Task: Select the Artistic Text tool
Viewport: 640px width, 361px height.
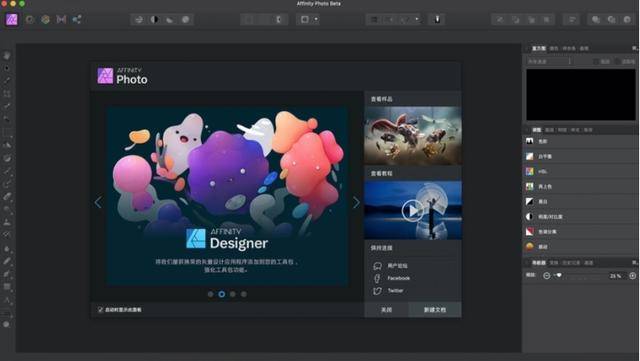Action: coord(7,300)
